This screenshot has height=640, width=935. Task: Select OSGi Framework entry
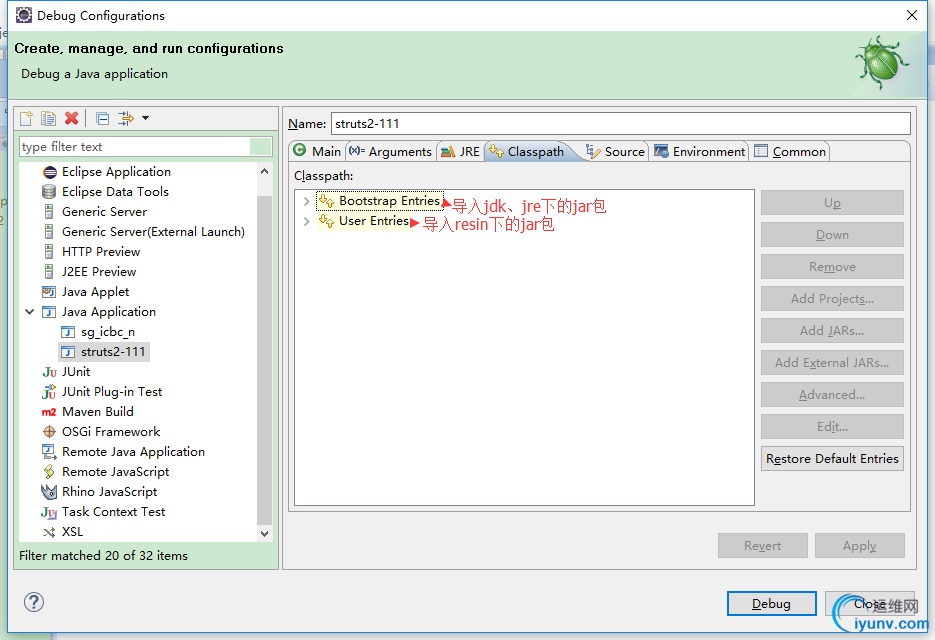tap(111, 432)
